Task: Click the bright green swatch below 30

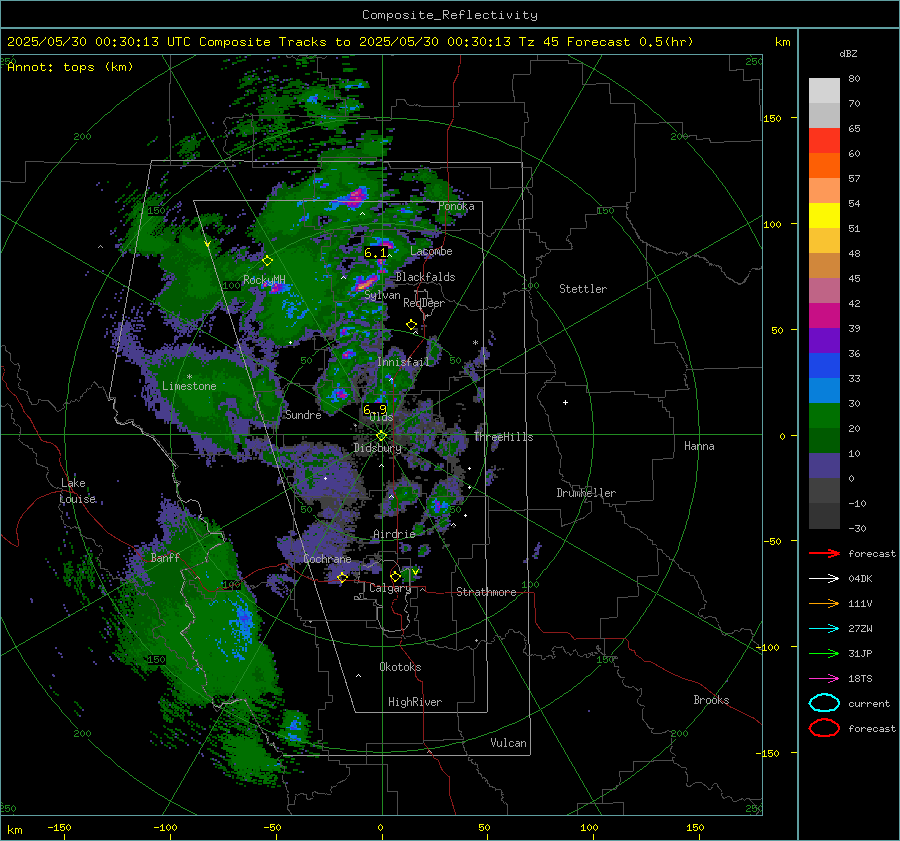Action: click(824, 415)
